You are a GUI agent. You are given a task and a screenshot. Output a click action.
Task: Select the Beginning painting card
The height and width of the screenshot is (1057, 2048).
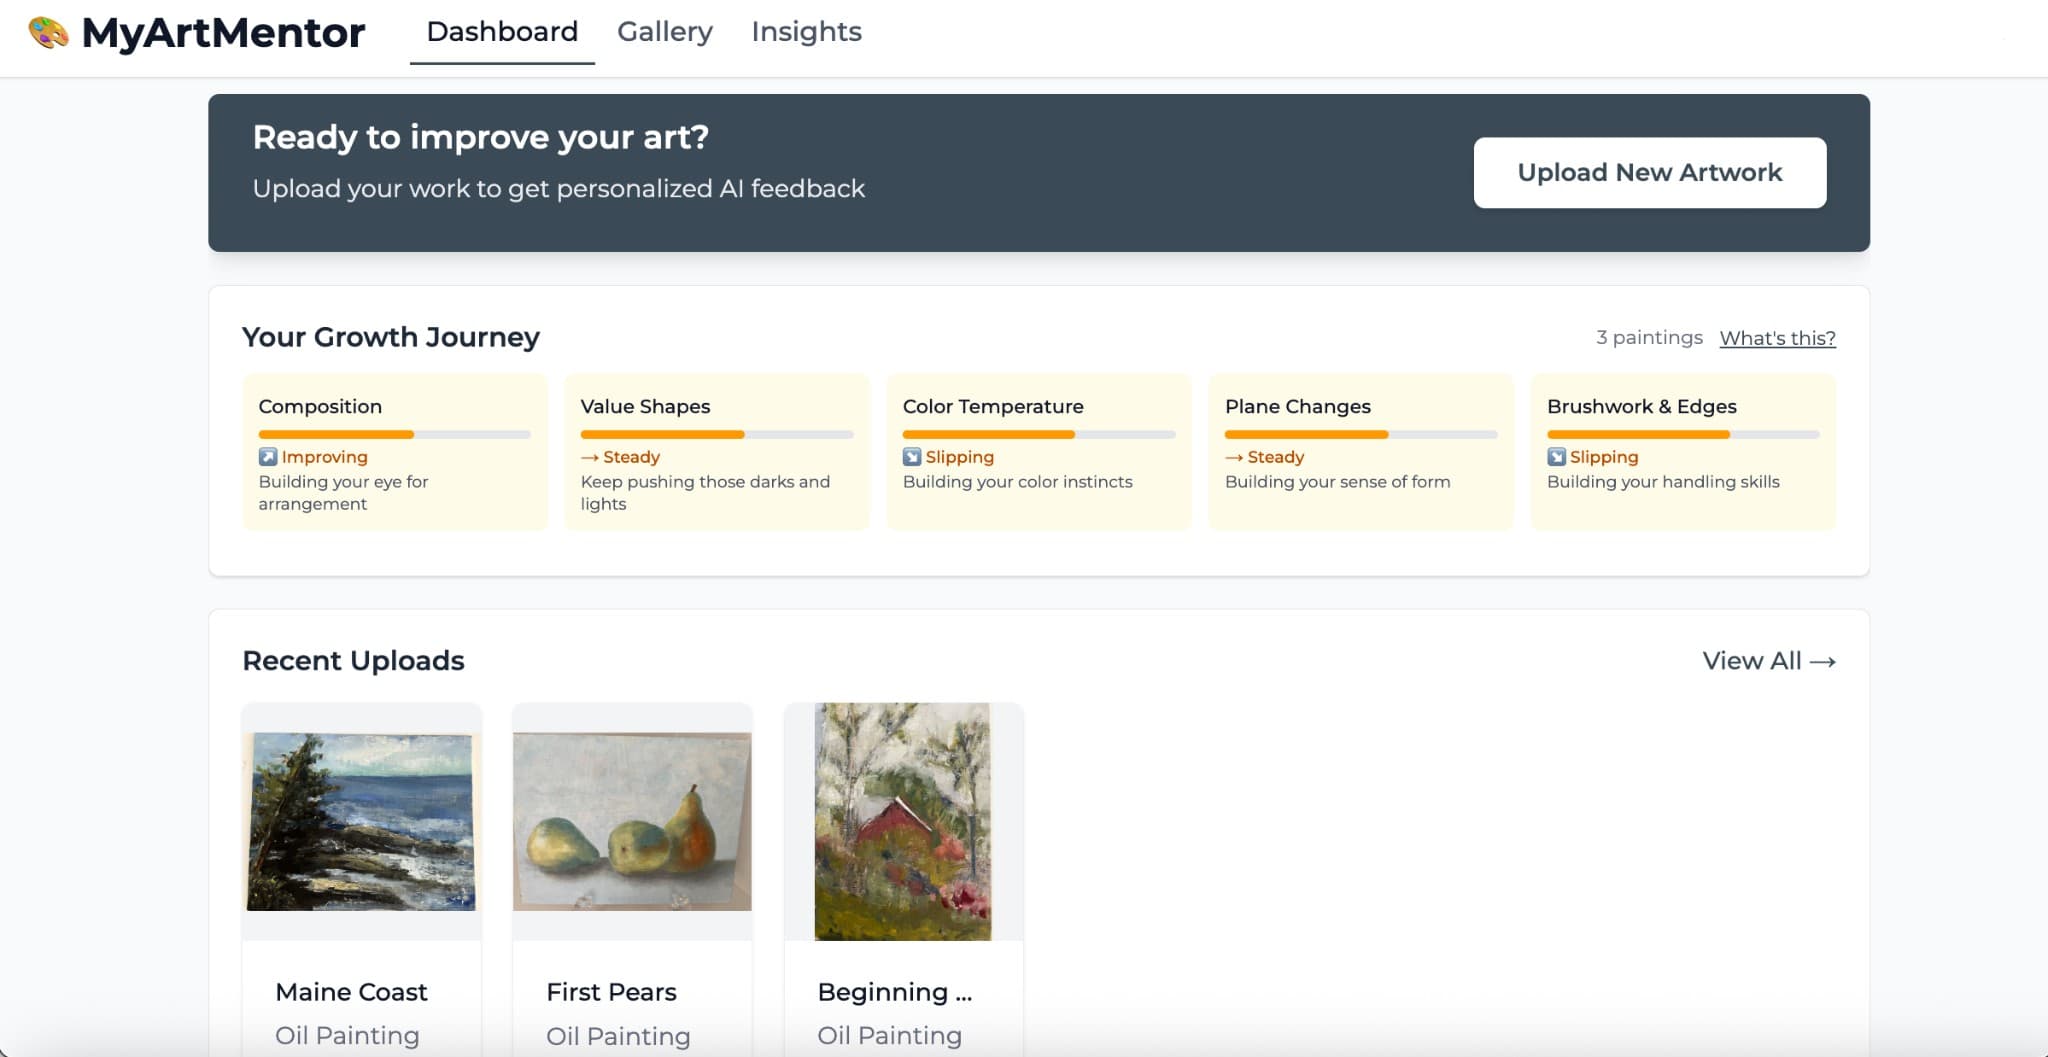click(903, 821)
